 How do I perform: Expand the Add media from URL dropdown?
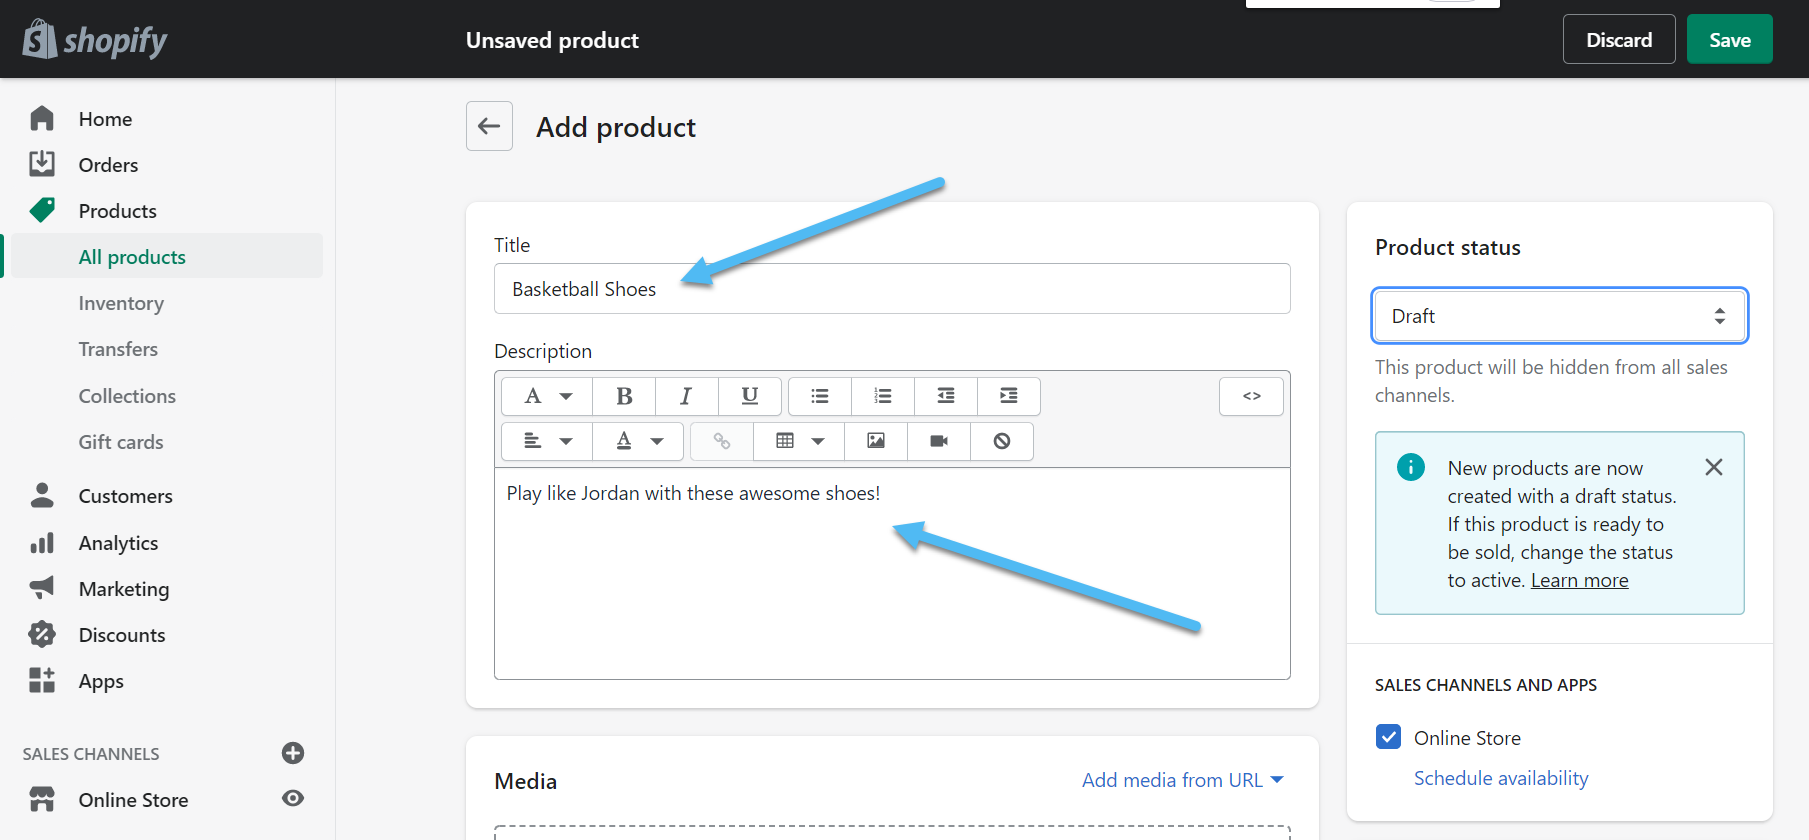[x=1182, y=780]
